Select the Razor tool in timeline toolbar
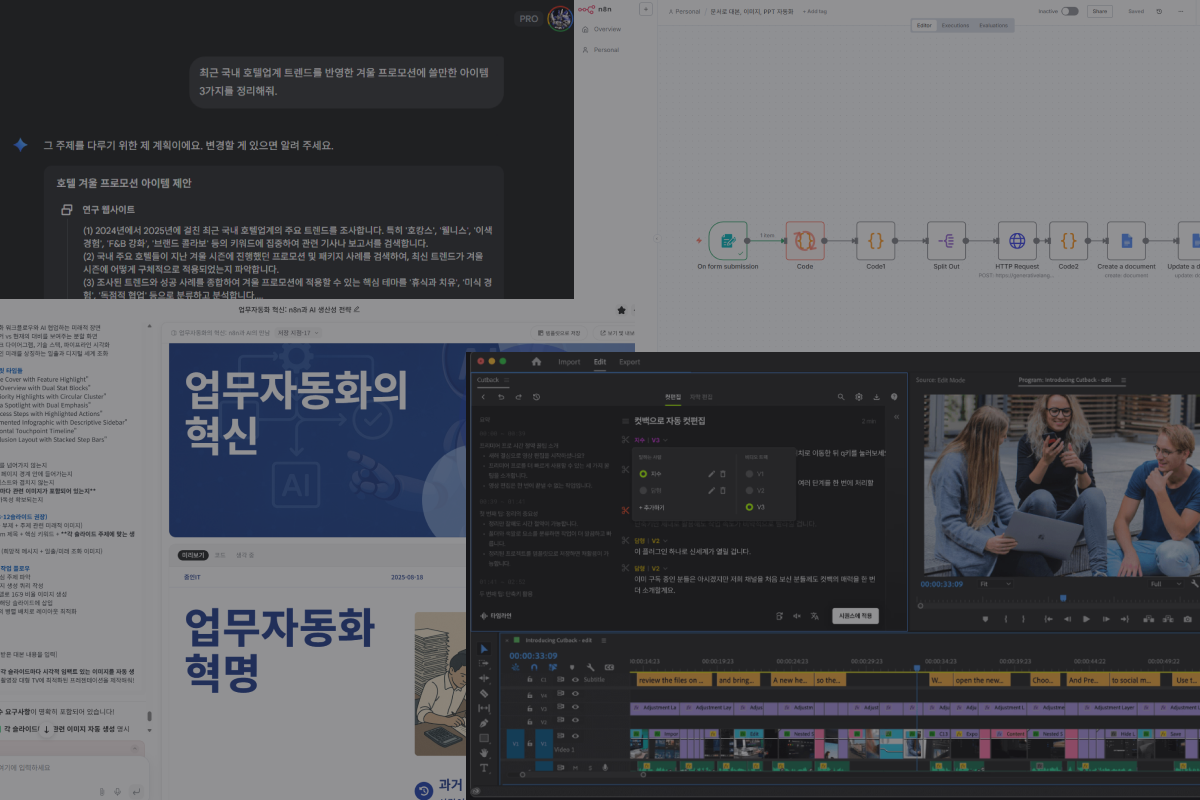This screenshot has height=800, width=1200. pyautogui.click(x=484, y=693)
